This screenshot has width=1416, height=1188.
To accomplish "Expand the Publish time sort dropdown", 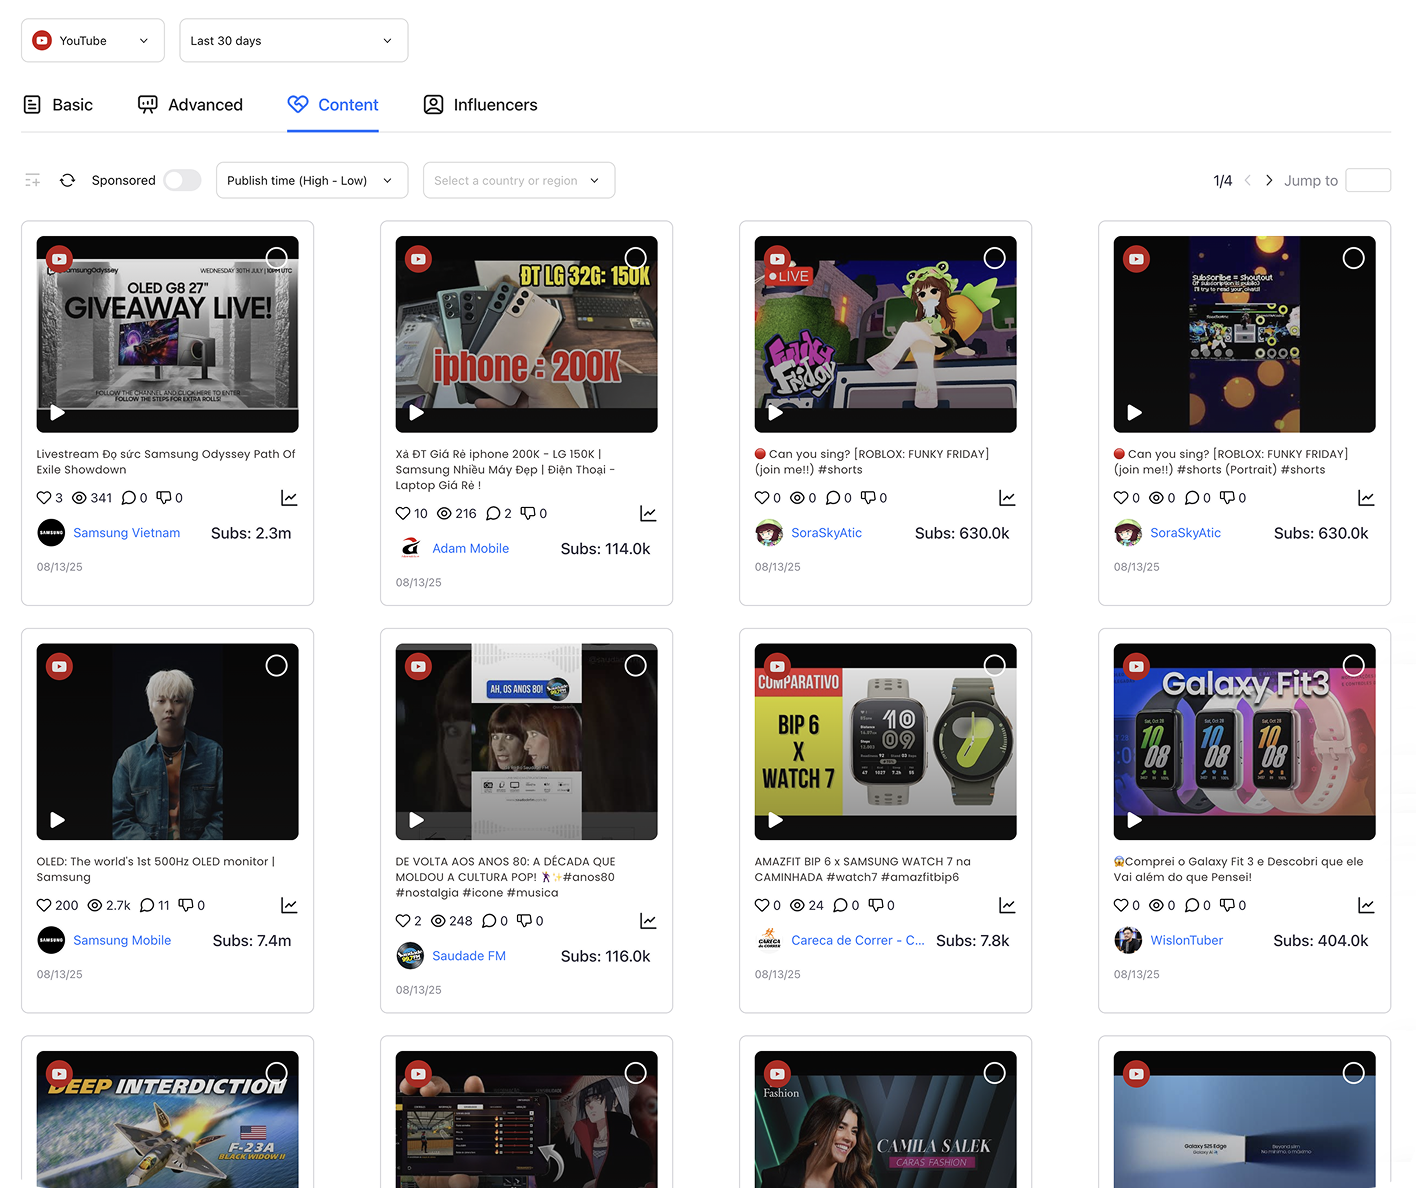I will (312, 181).
